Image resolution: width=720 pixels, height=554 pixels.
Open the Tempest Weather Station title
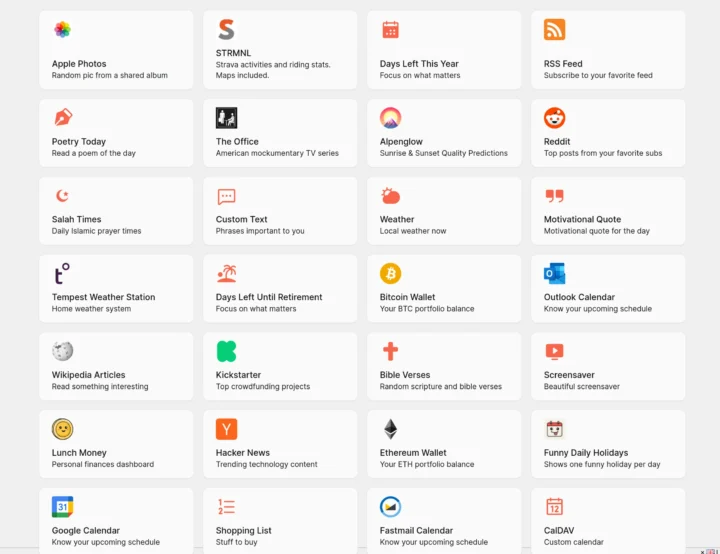coord(103,297)
